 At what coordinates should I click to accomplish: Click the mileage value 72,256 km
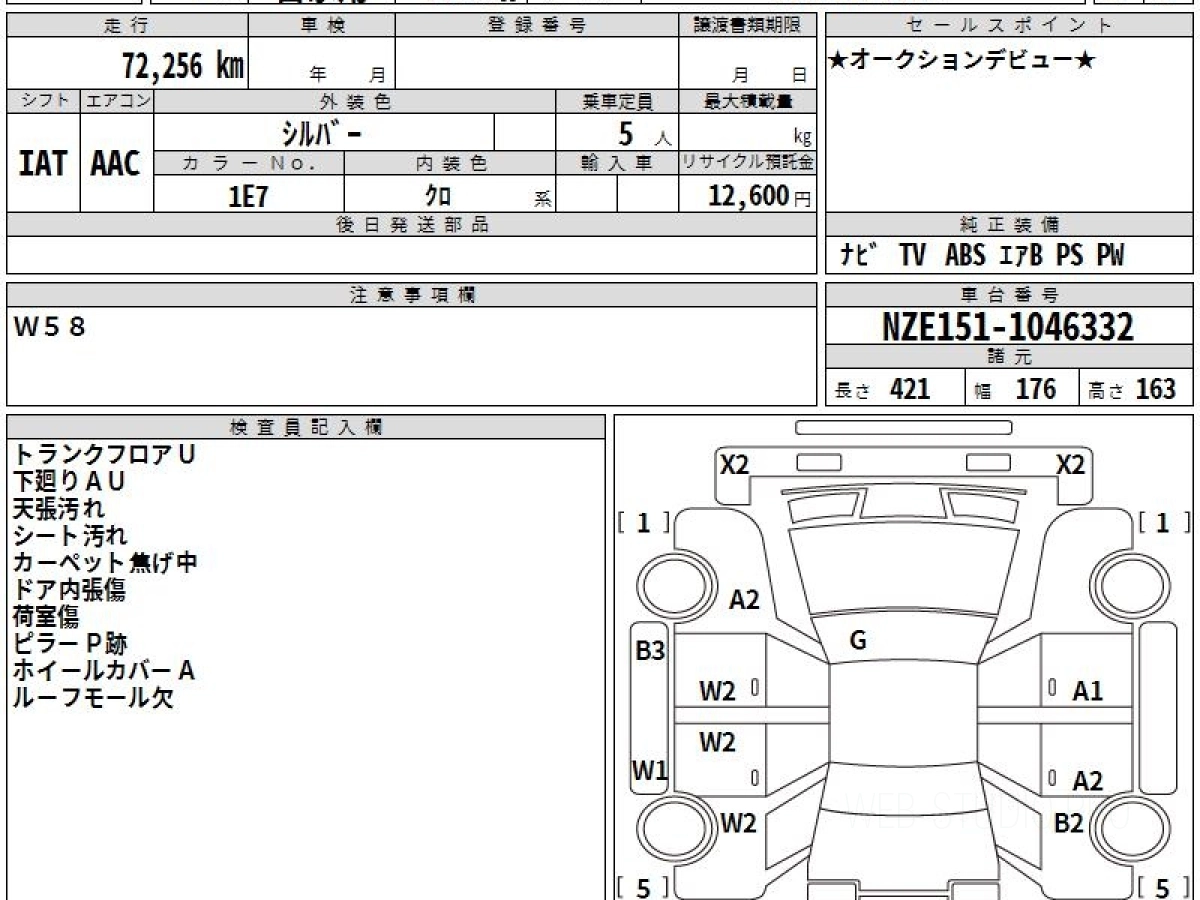tap(183, 67)
